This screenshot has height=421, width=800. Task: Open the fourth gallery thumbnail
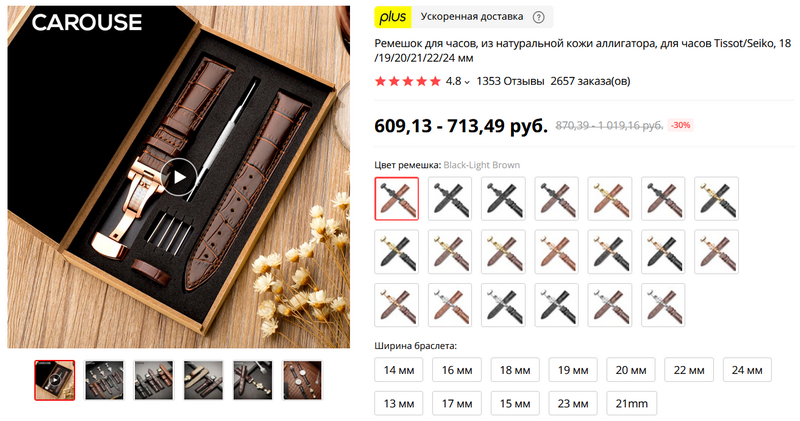coord(204,380)
